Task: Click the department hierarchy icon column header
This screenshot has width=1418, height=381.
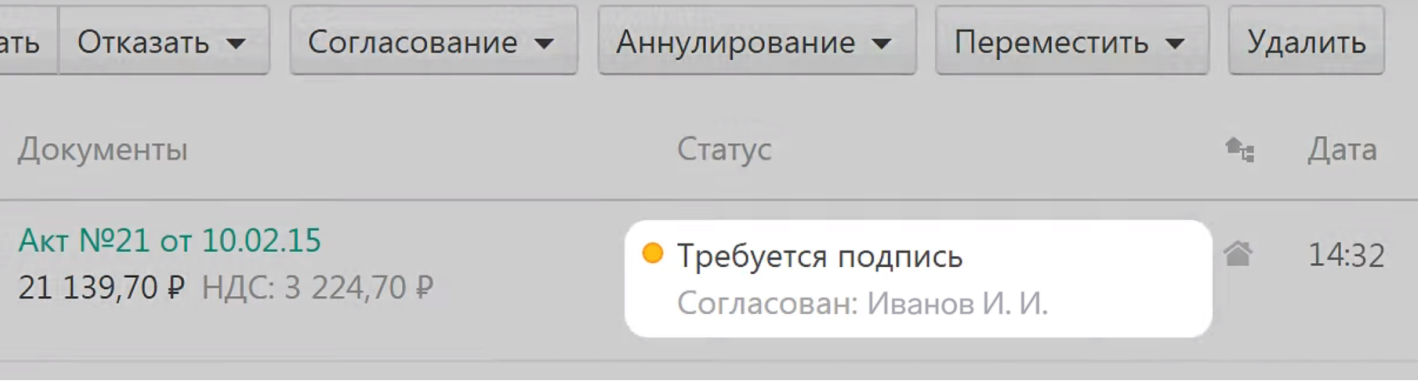Action: click(1240, 150)
